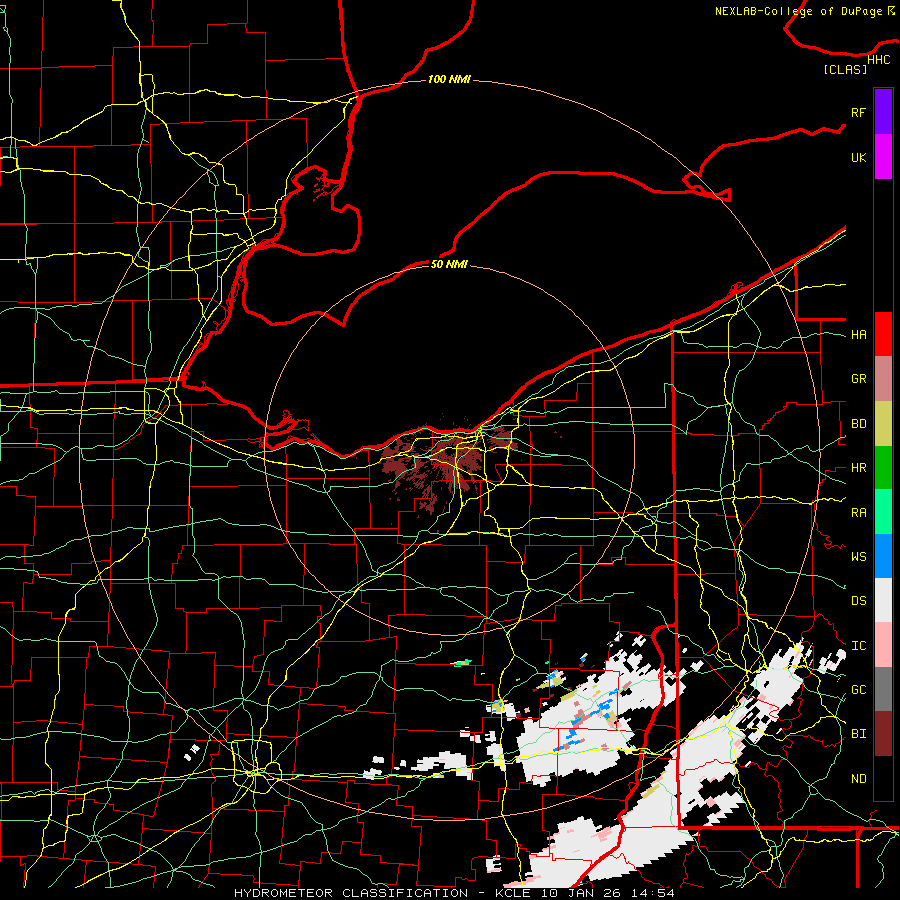Click the "HA" legend label
Viewport: 900px width, 900px height.
[858, 334]
